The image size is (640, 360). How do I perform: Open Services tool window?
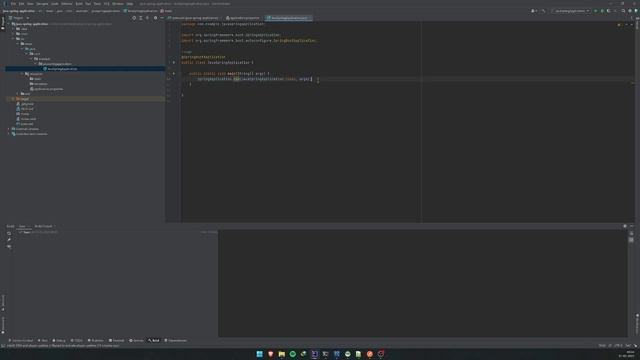136,340
